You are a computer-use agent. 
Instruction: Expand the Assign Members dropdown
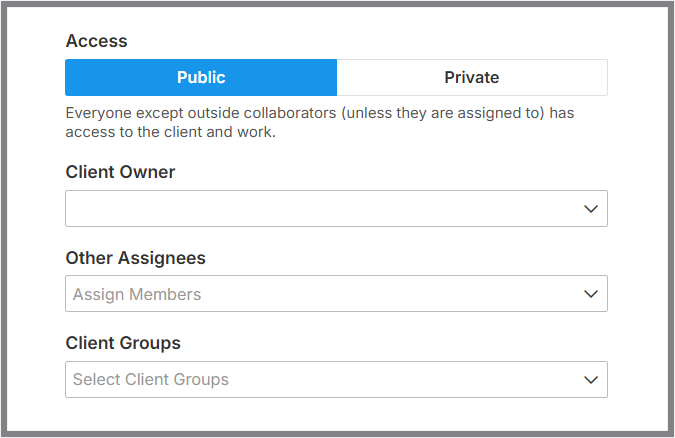click(x=336, y=294)
